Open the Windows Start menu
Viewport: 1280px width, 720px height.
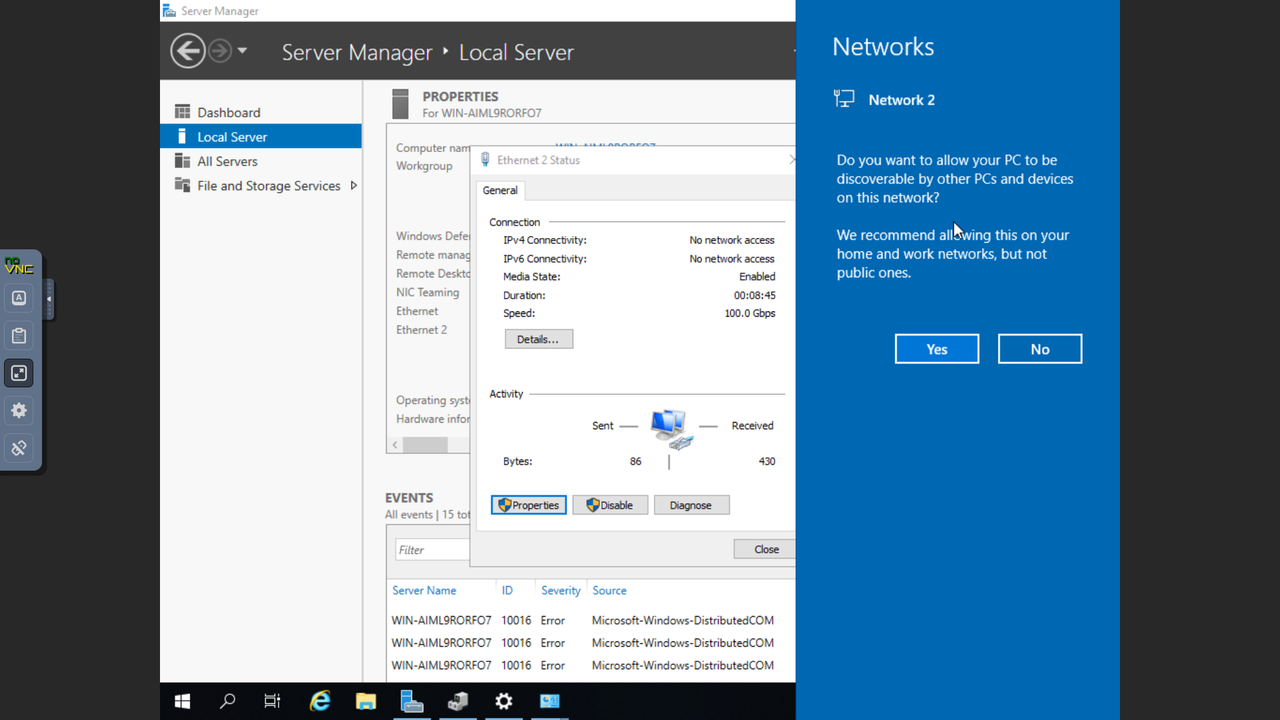(182, 701)
